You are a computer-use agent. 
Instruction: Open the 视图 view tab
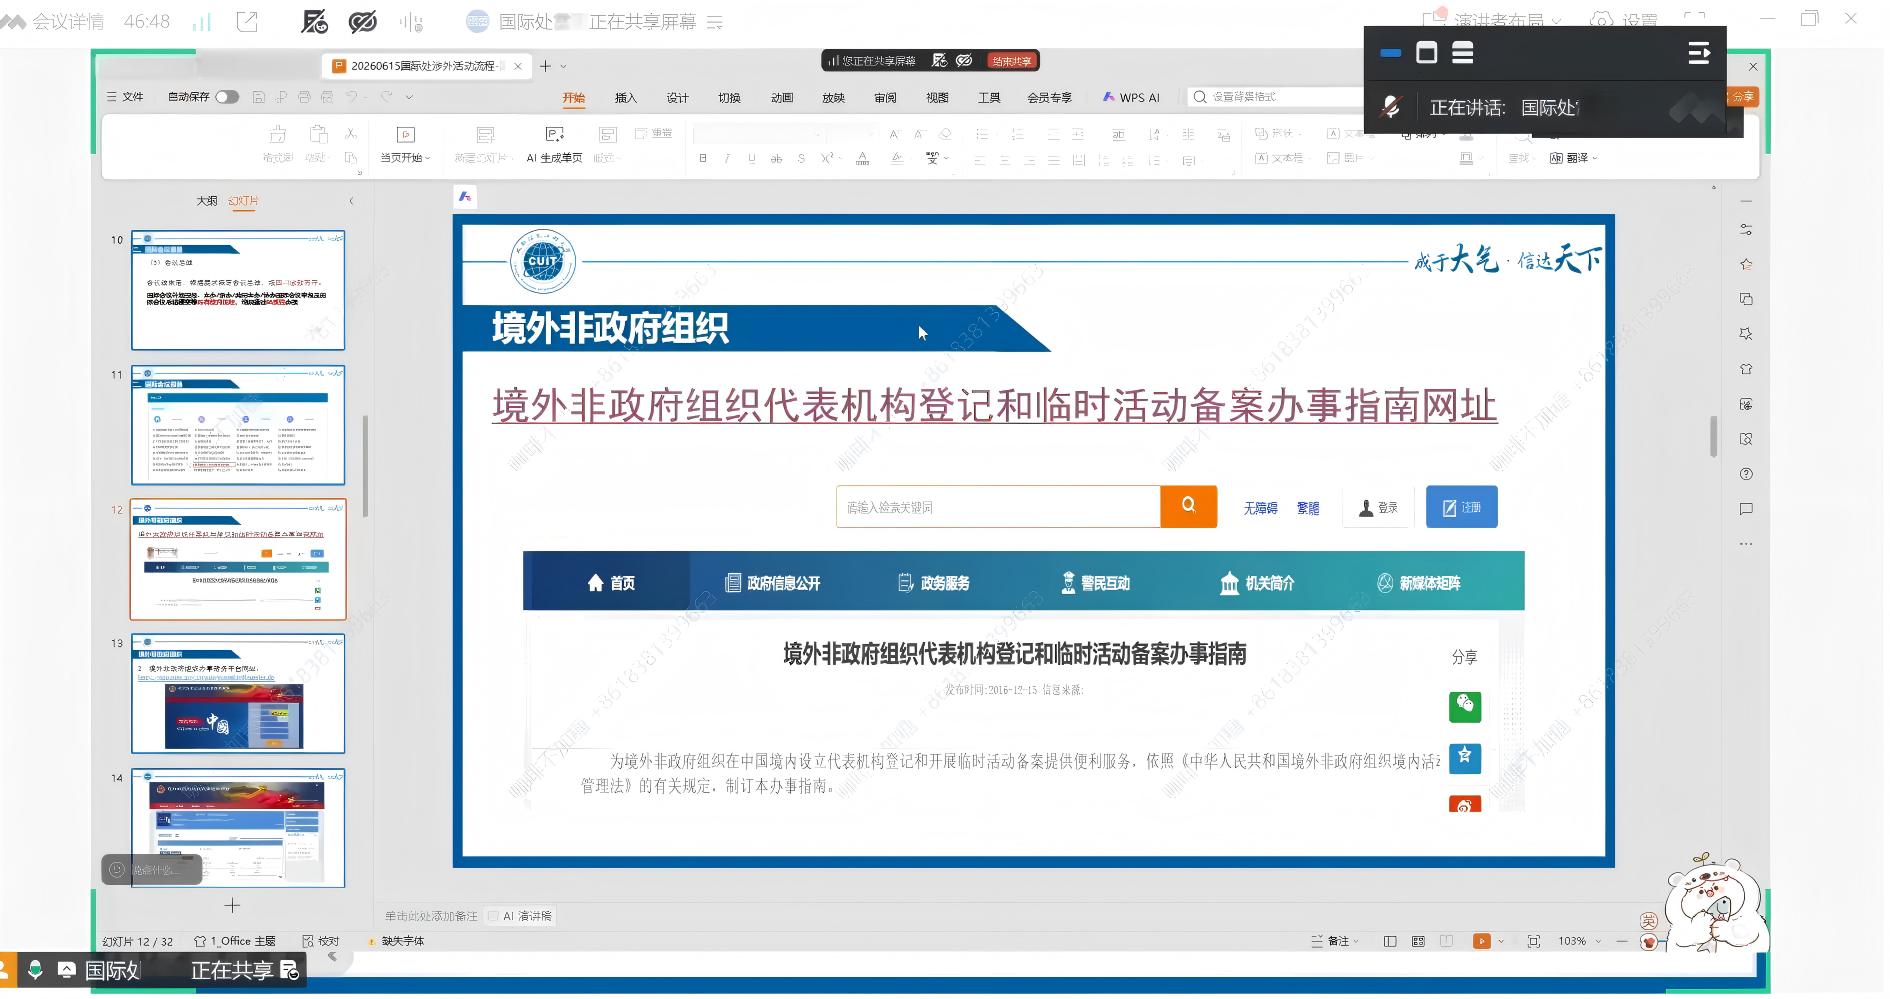(x=938, y=98)
